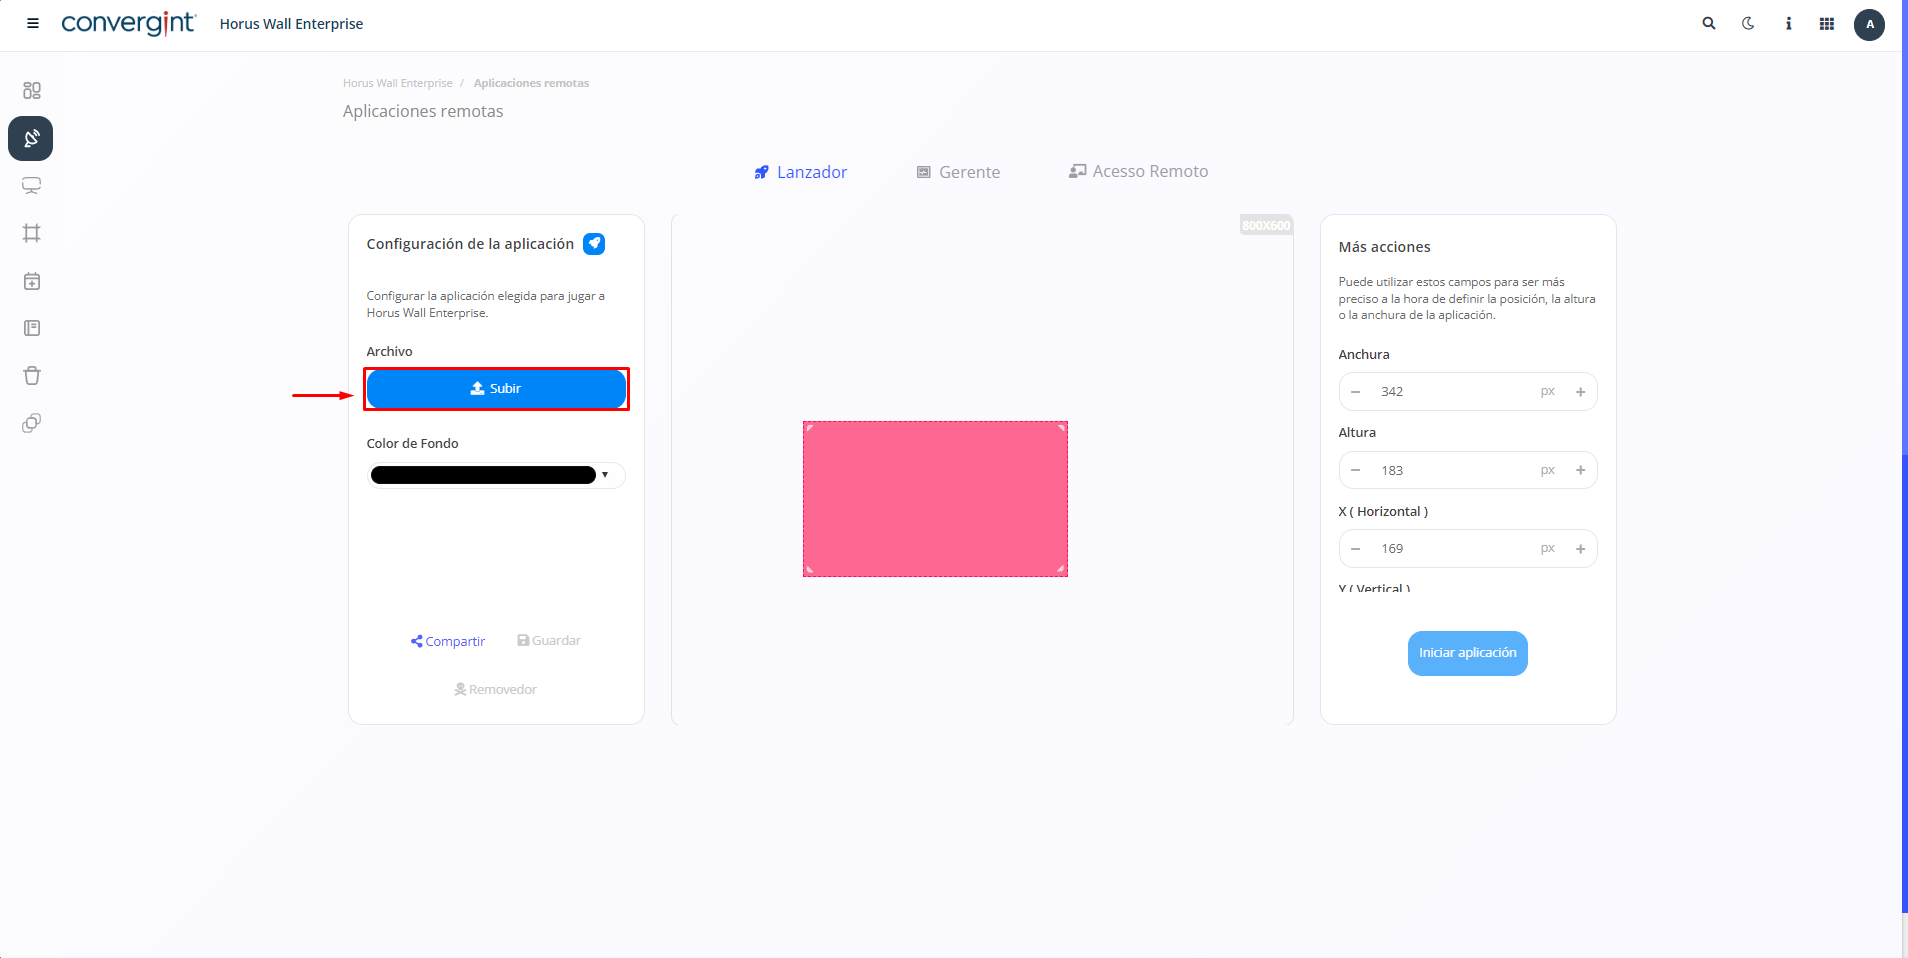
Task: Toggle the hamburger sidebar menu
Action: 33,24
